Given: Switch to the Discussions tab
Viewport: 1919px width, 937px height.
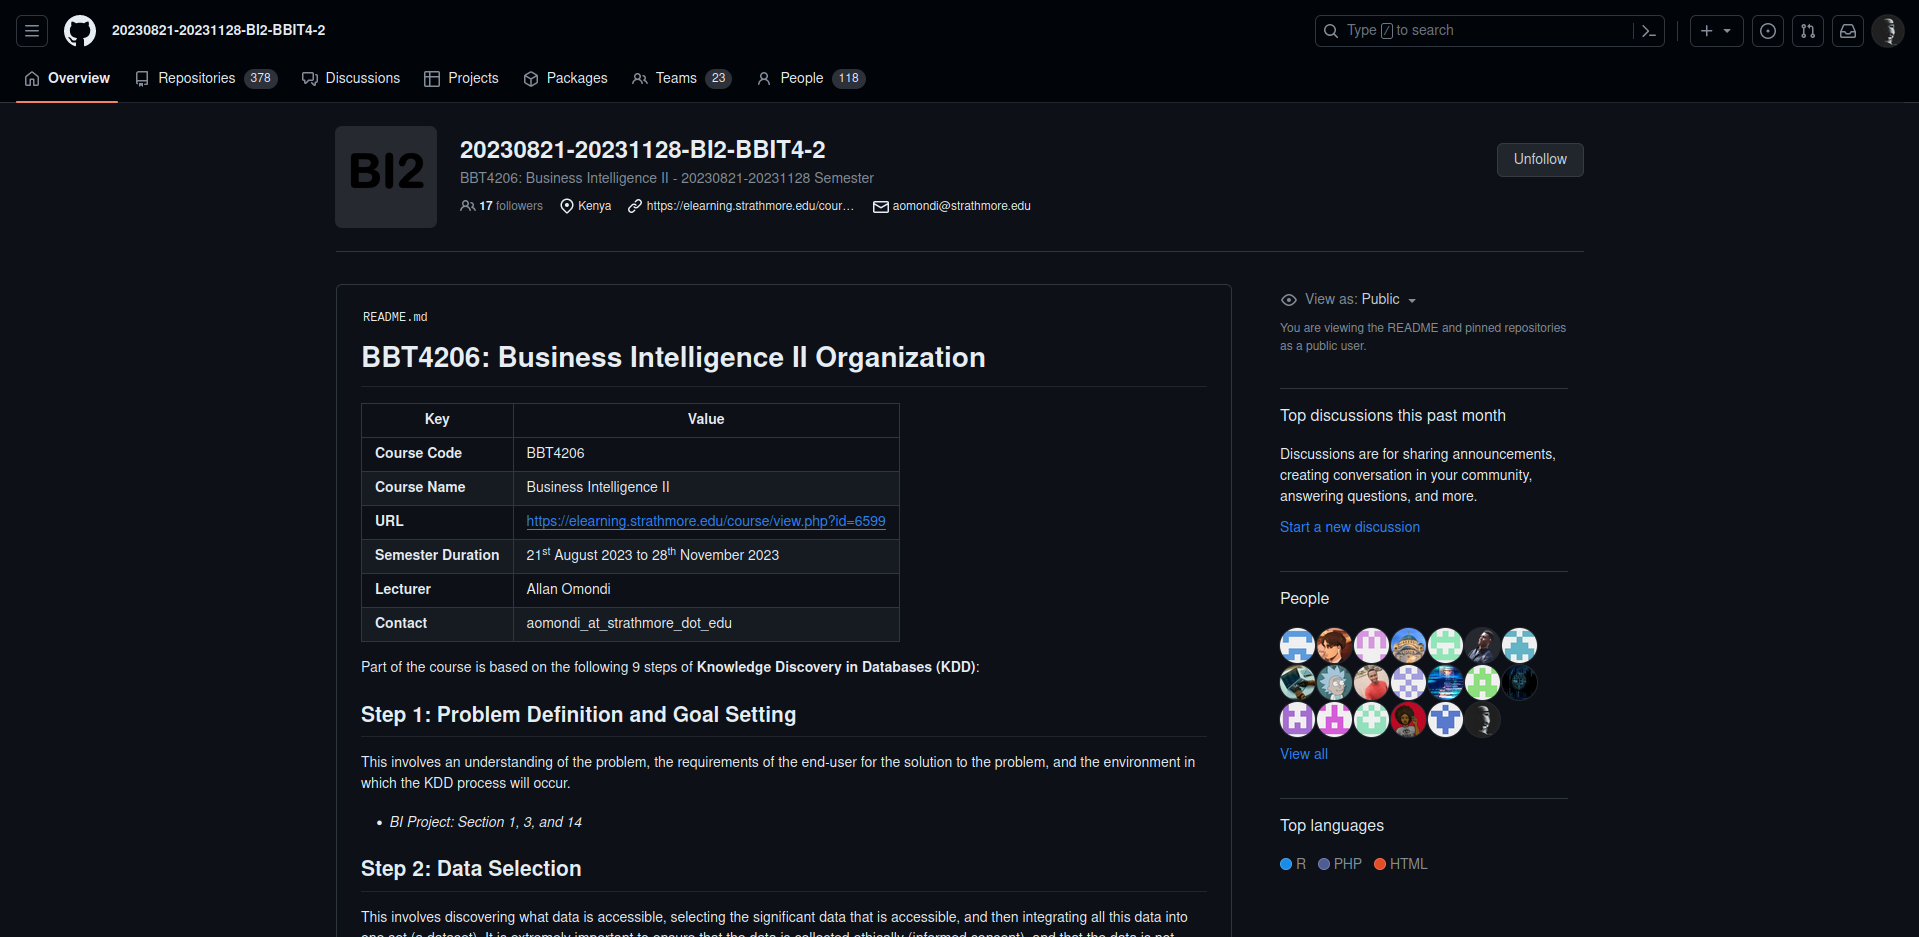Looking at the screenshot, I should click(351, 78).
